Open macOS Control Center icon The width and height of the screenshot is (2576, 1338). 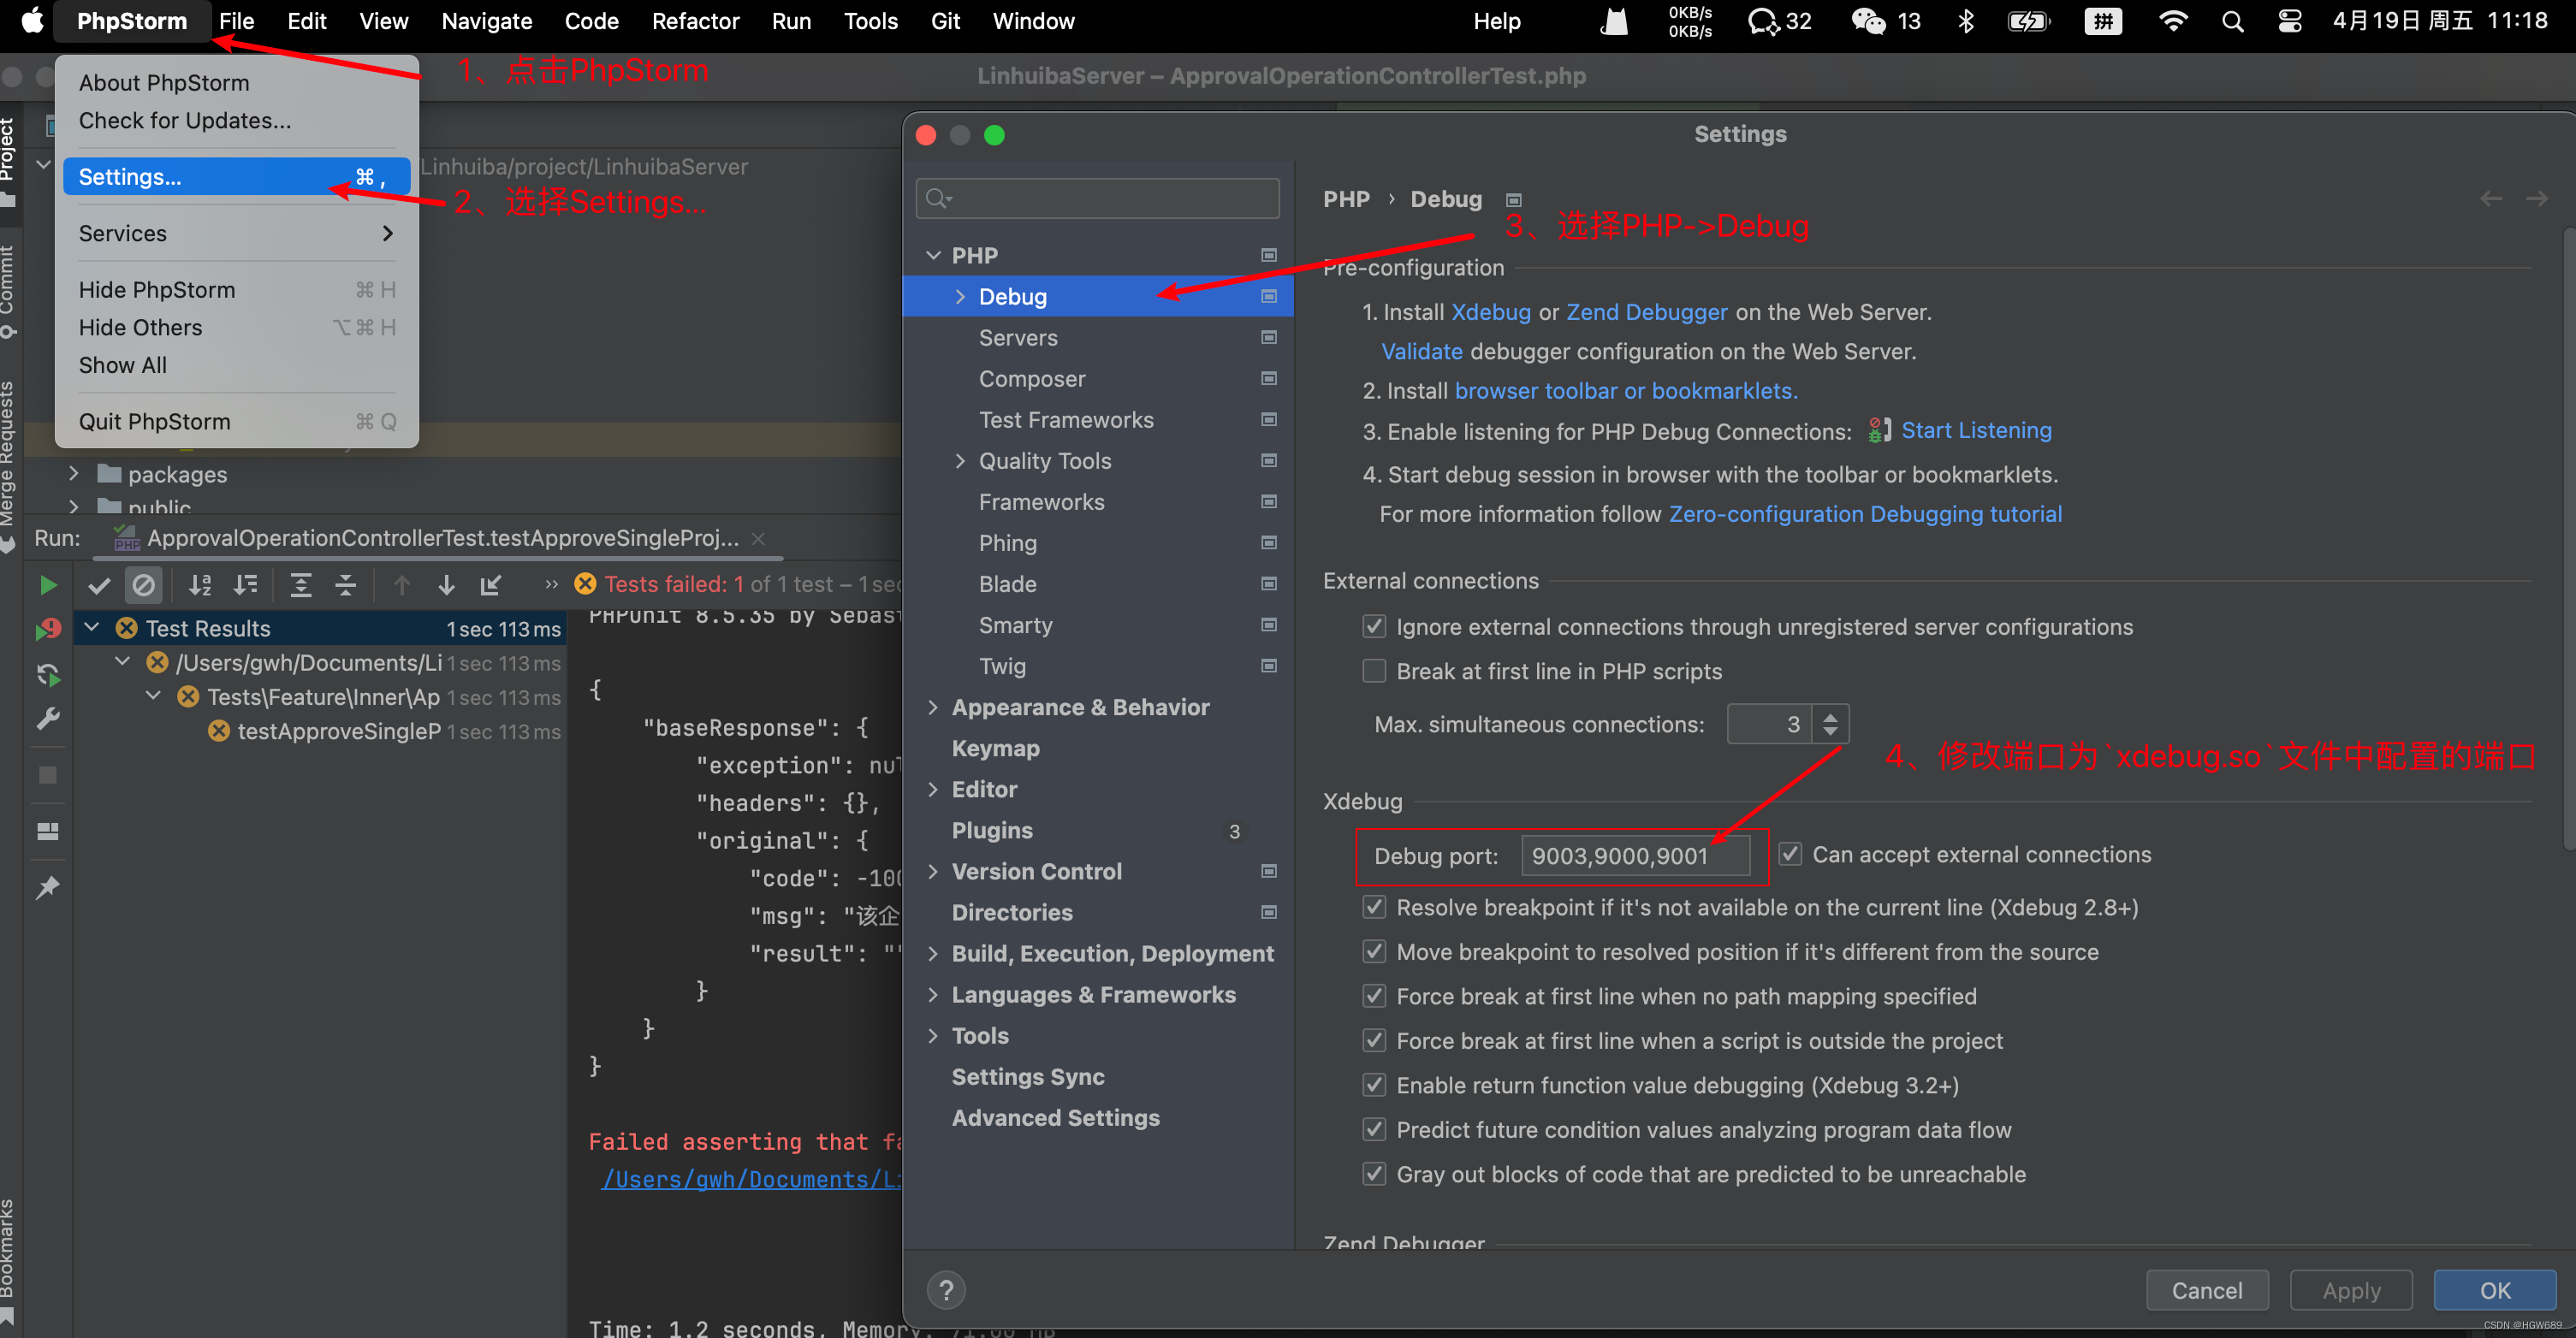2289,21
